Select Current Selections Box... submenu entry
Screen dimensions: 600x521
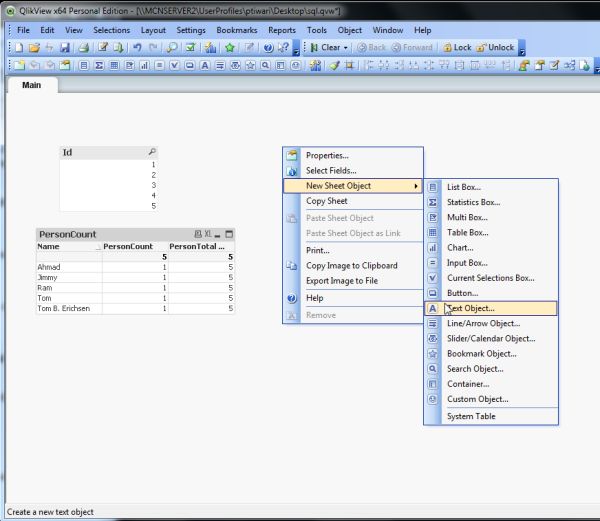point(491,278)
